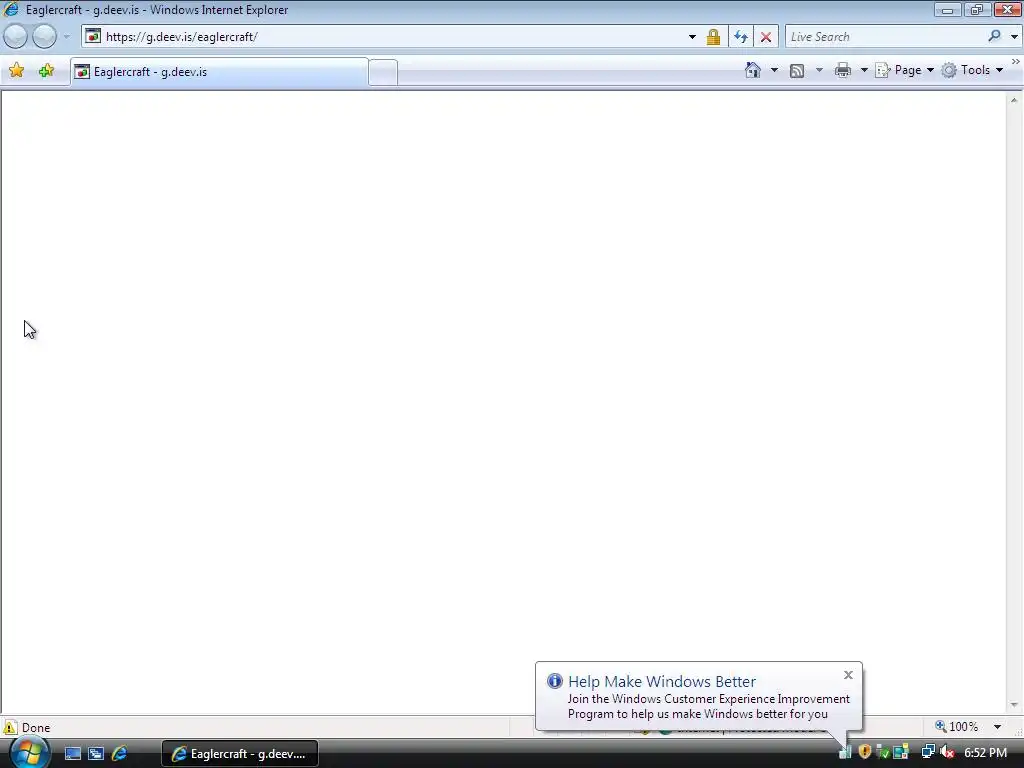This screenshot has height=768, width=1024.
Task: Open the Page menu
Action: pyautogui.click(x=904, y=70)
